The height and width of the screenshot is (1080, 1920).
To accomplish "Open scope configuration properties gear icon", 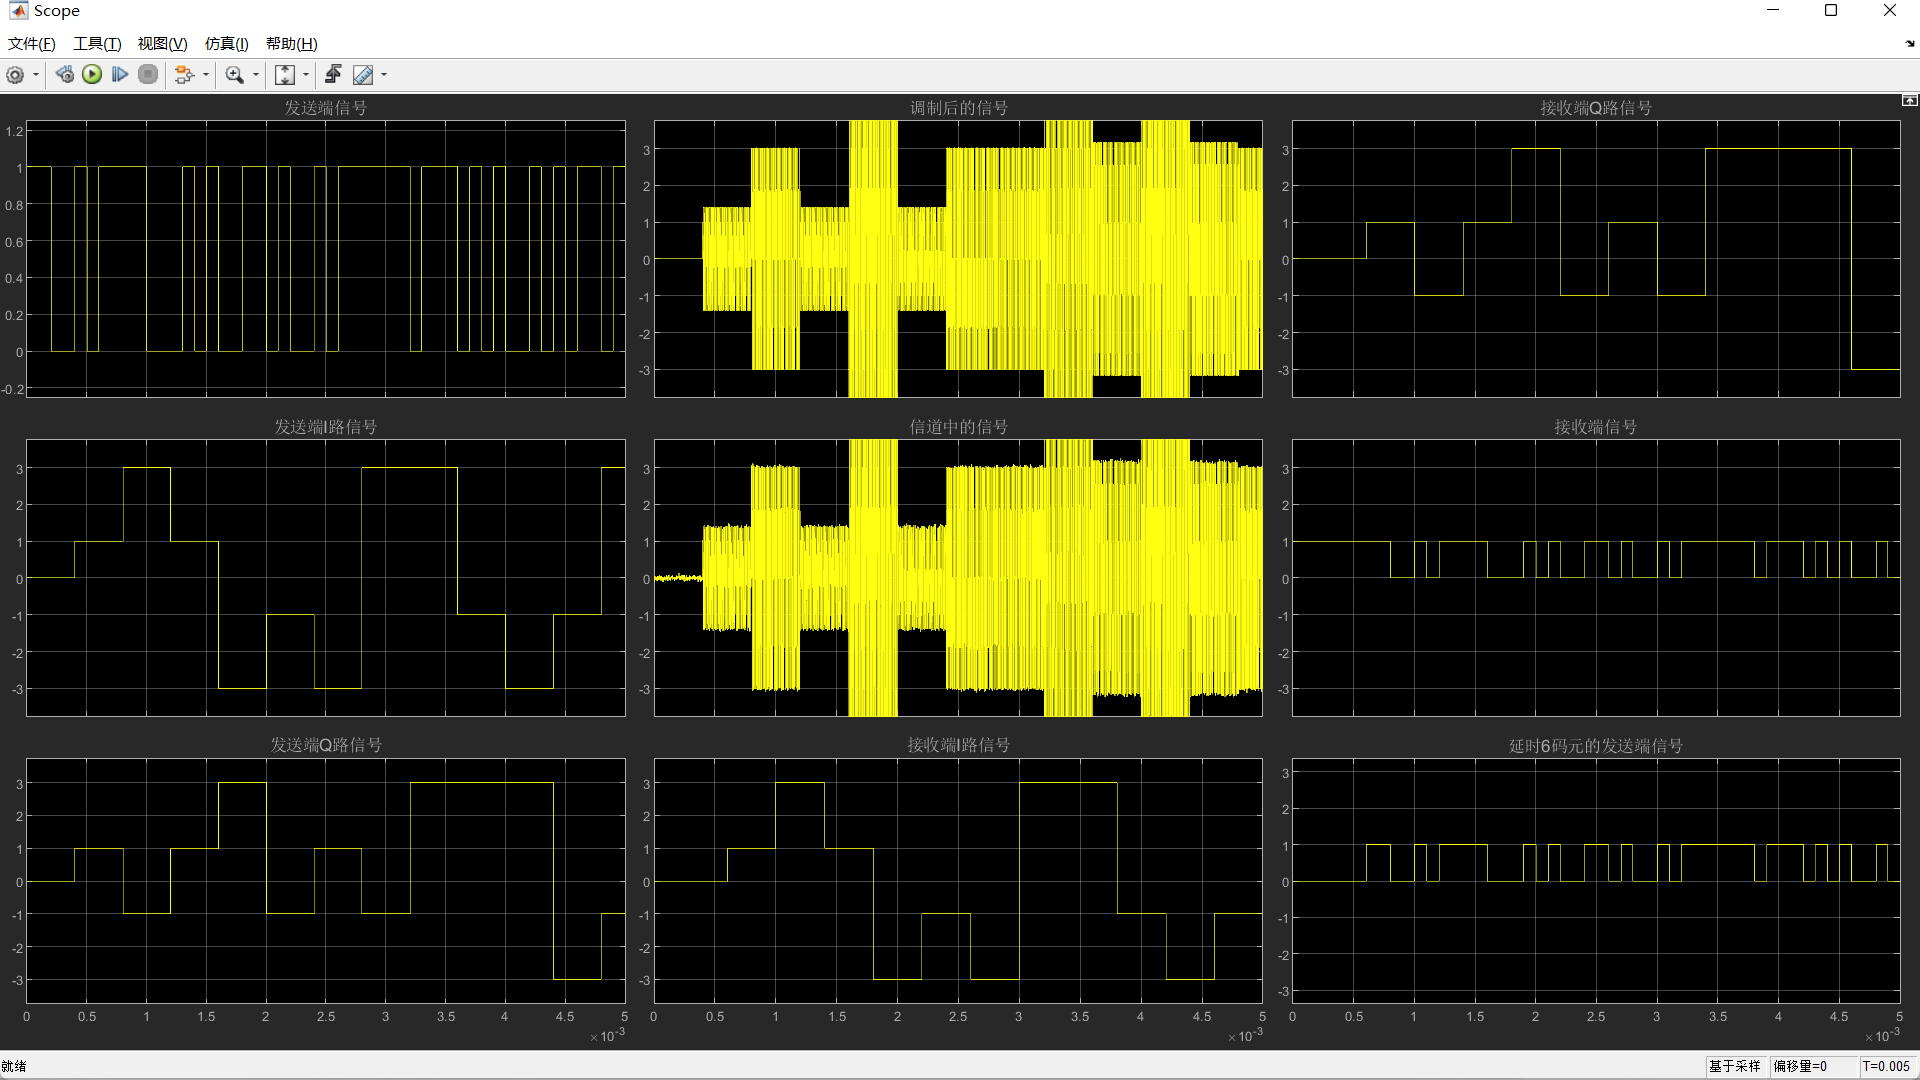I will tap(15, 75).
